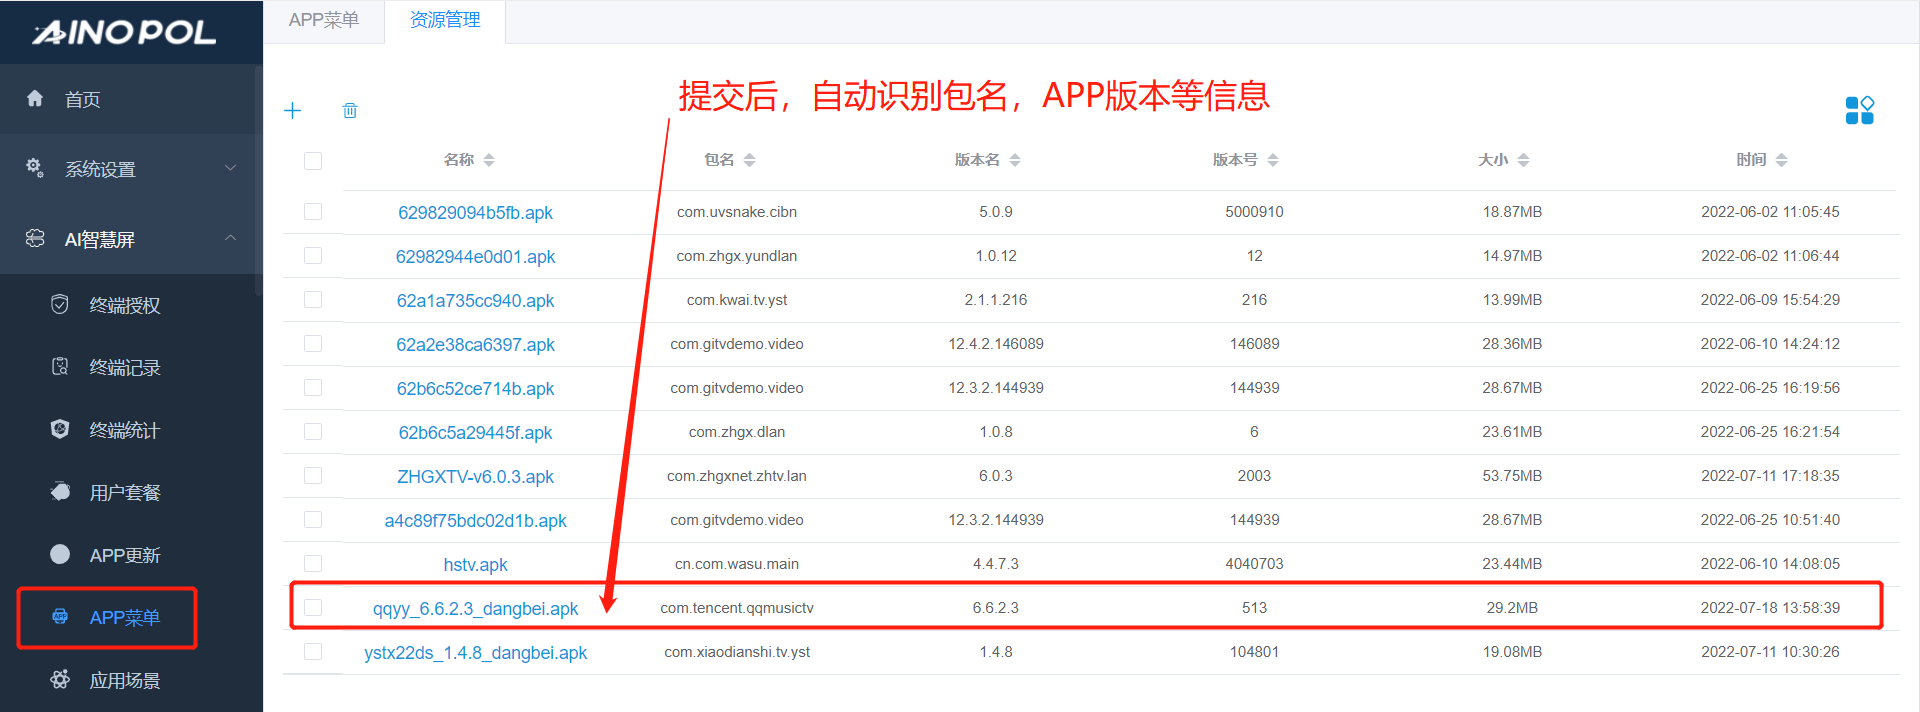Sort table by 大小 column arrows

1523,160
